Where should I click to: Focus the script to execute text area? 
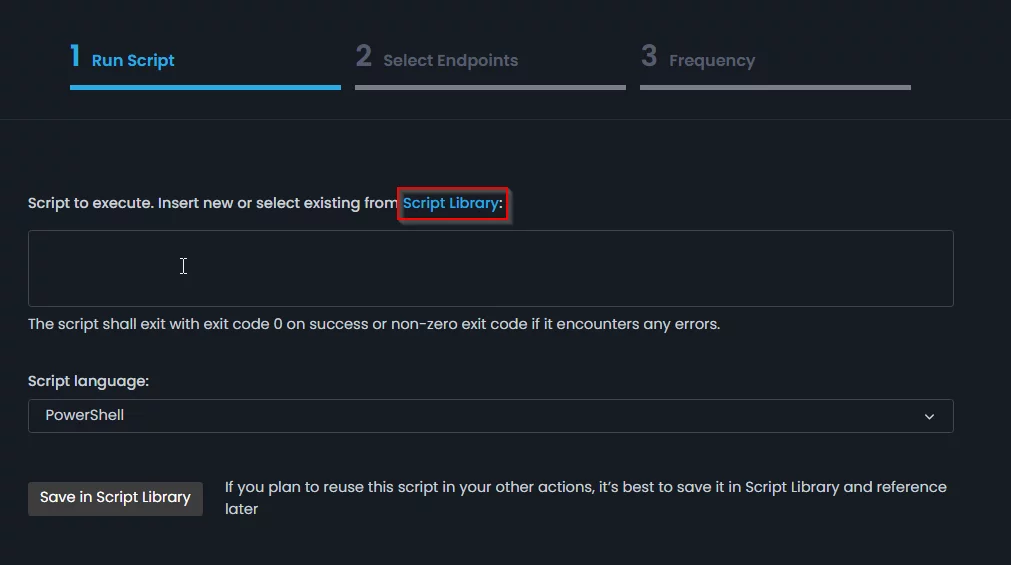click(x=490, y=268)
